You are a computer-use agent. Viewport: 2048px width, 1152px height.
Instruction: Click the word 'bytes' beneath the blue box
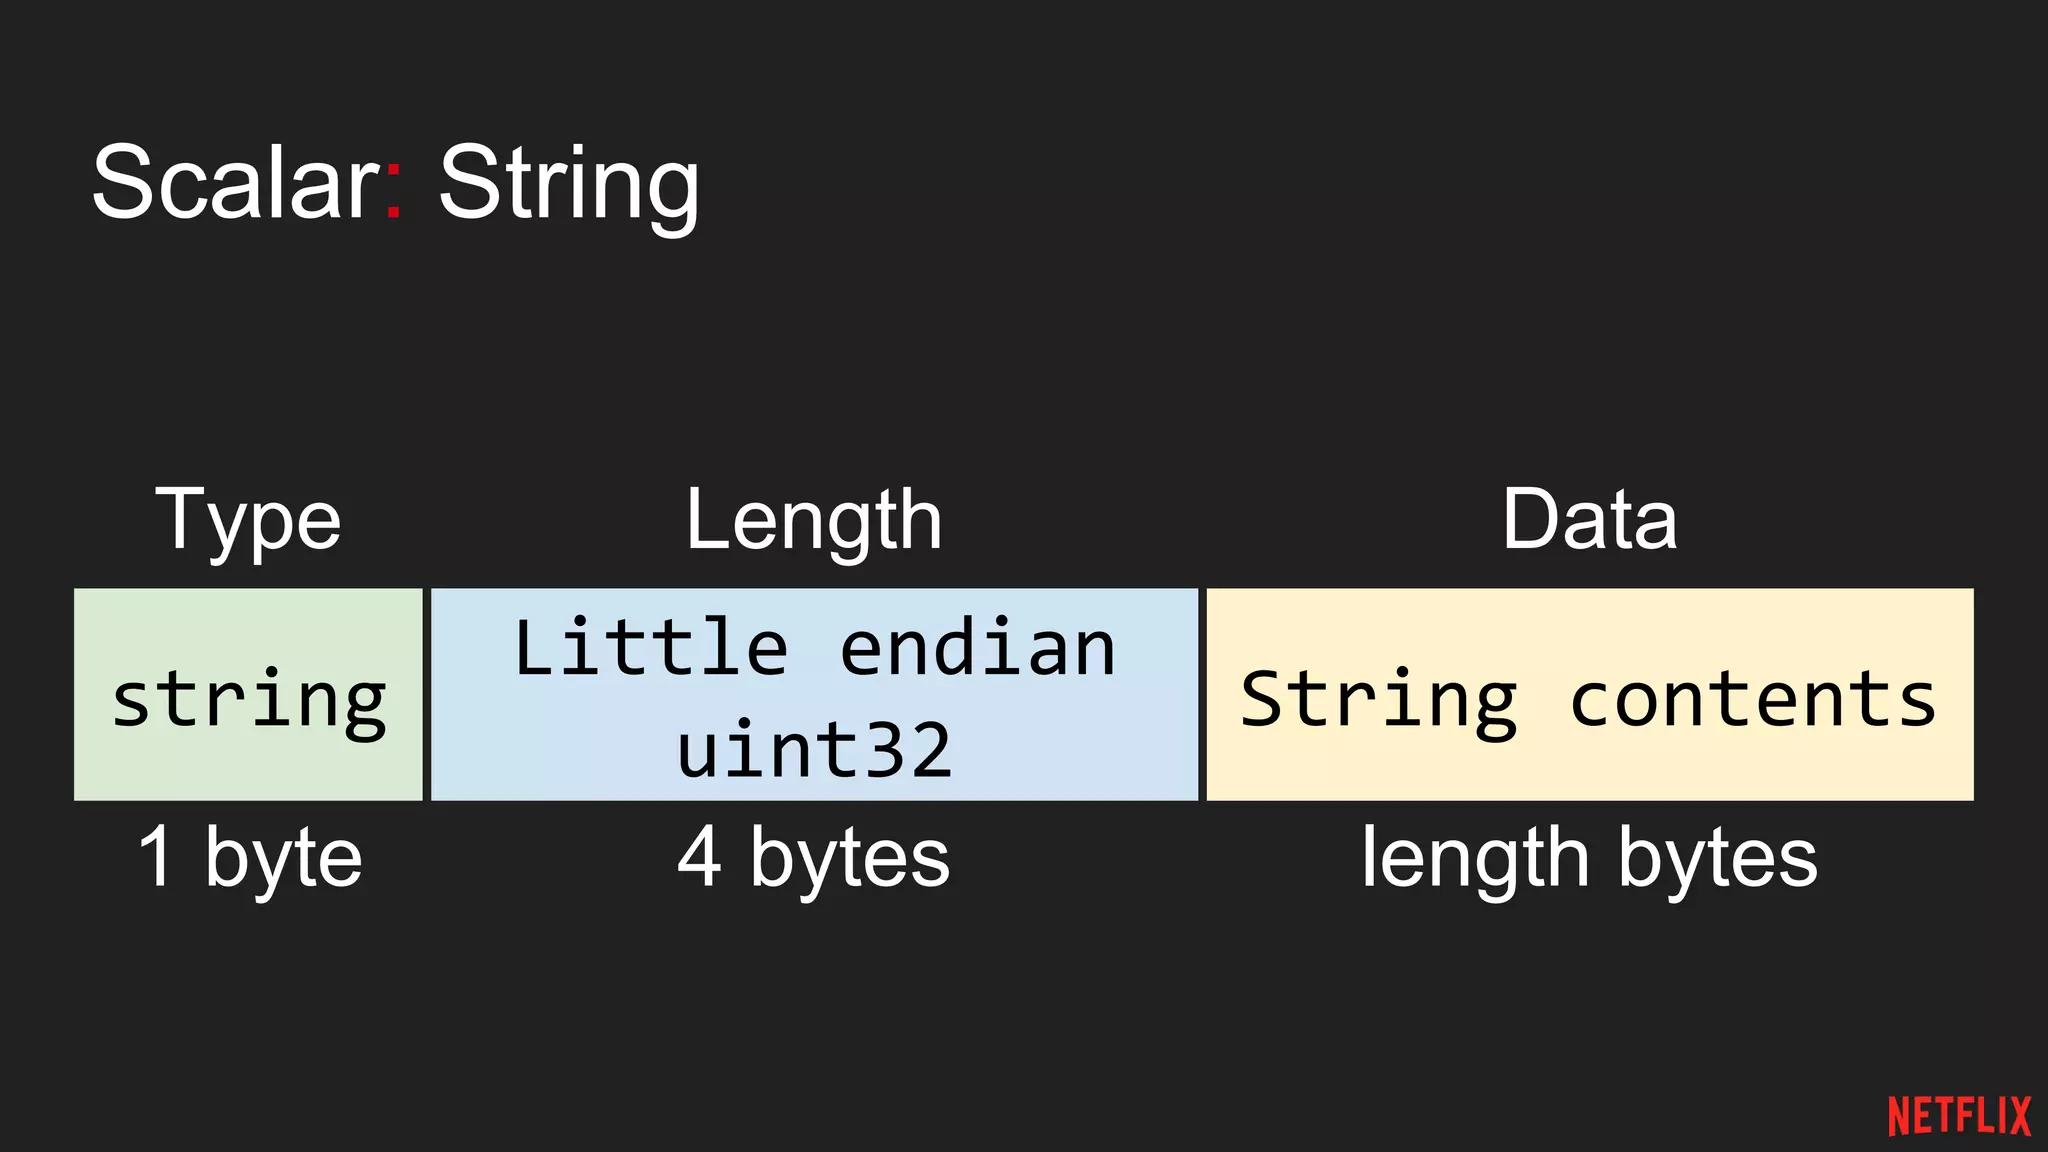tap(849, 858)
